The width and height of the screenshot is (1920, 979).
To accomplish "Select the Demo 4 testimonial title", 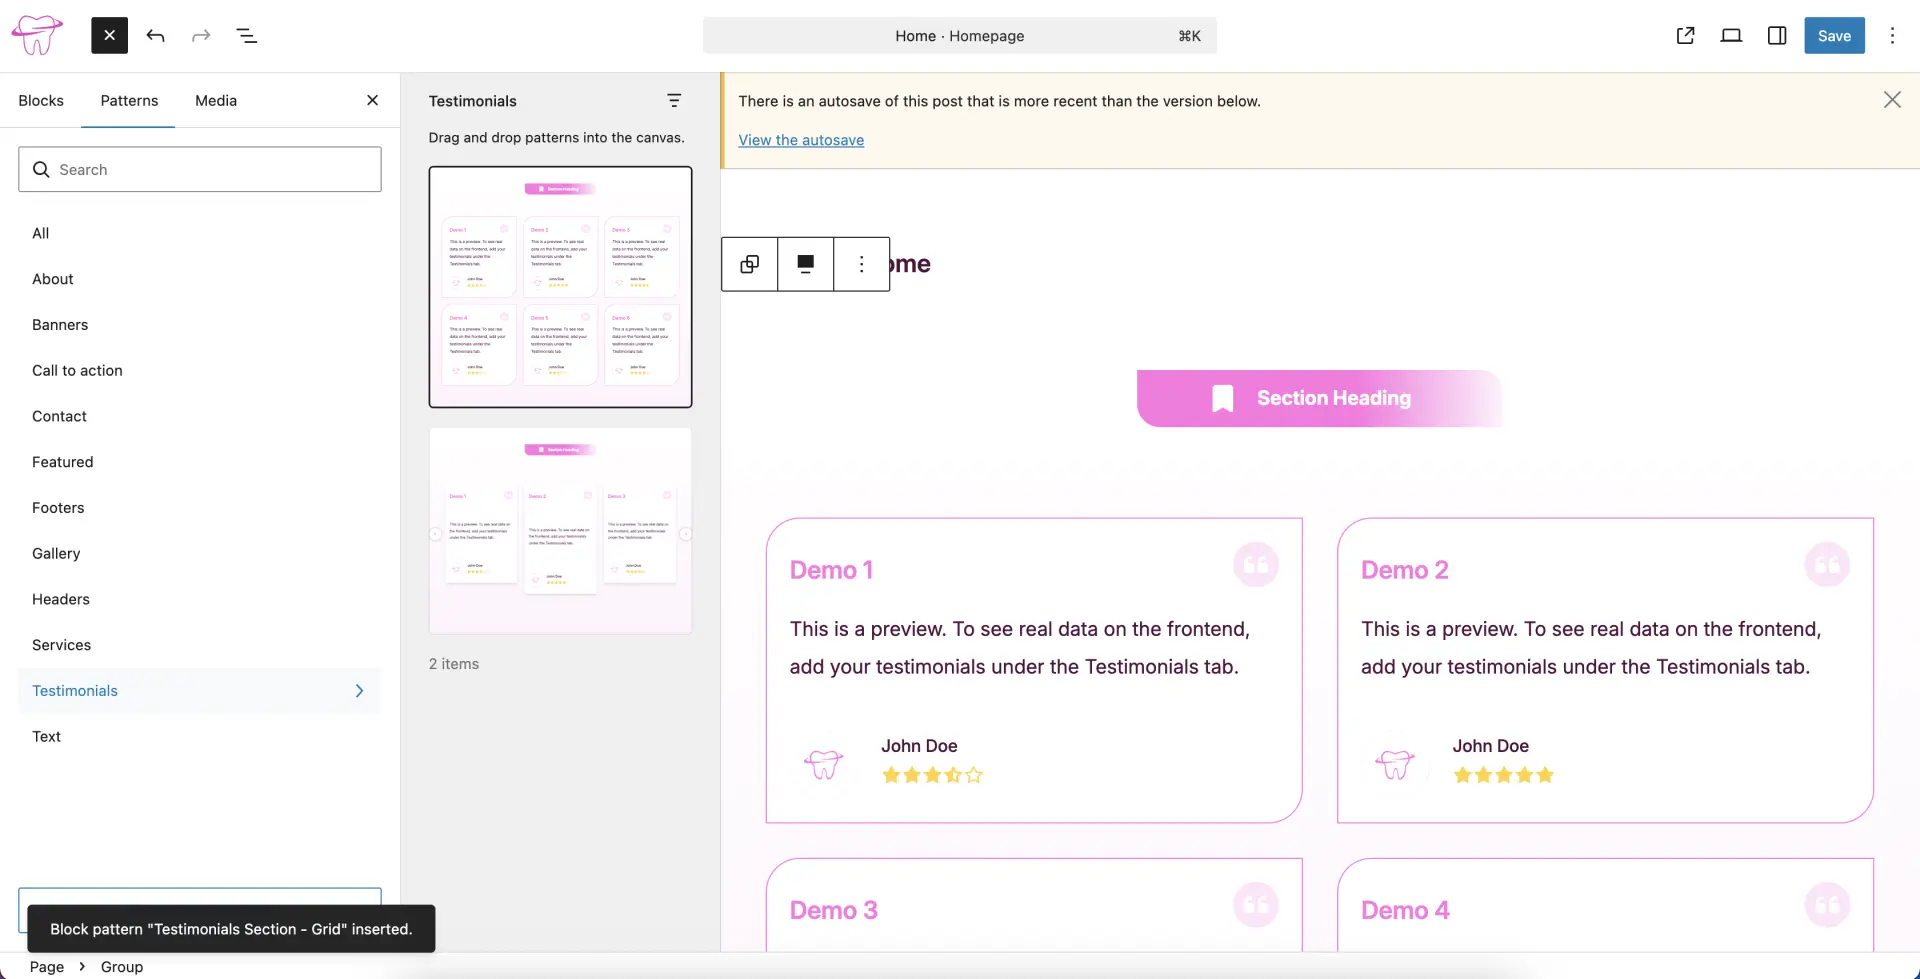I will pos(1404,910).
